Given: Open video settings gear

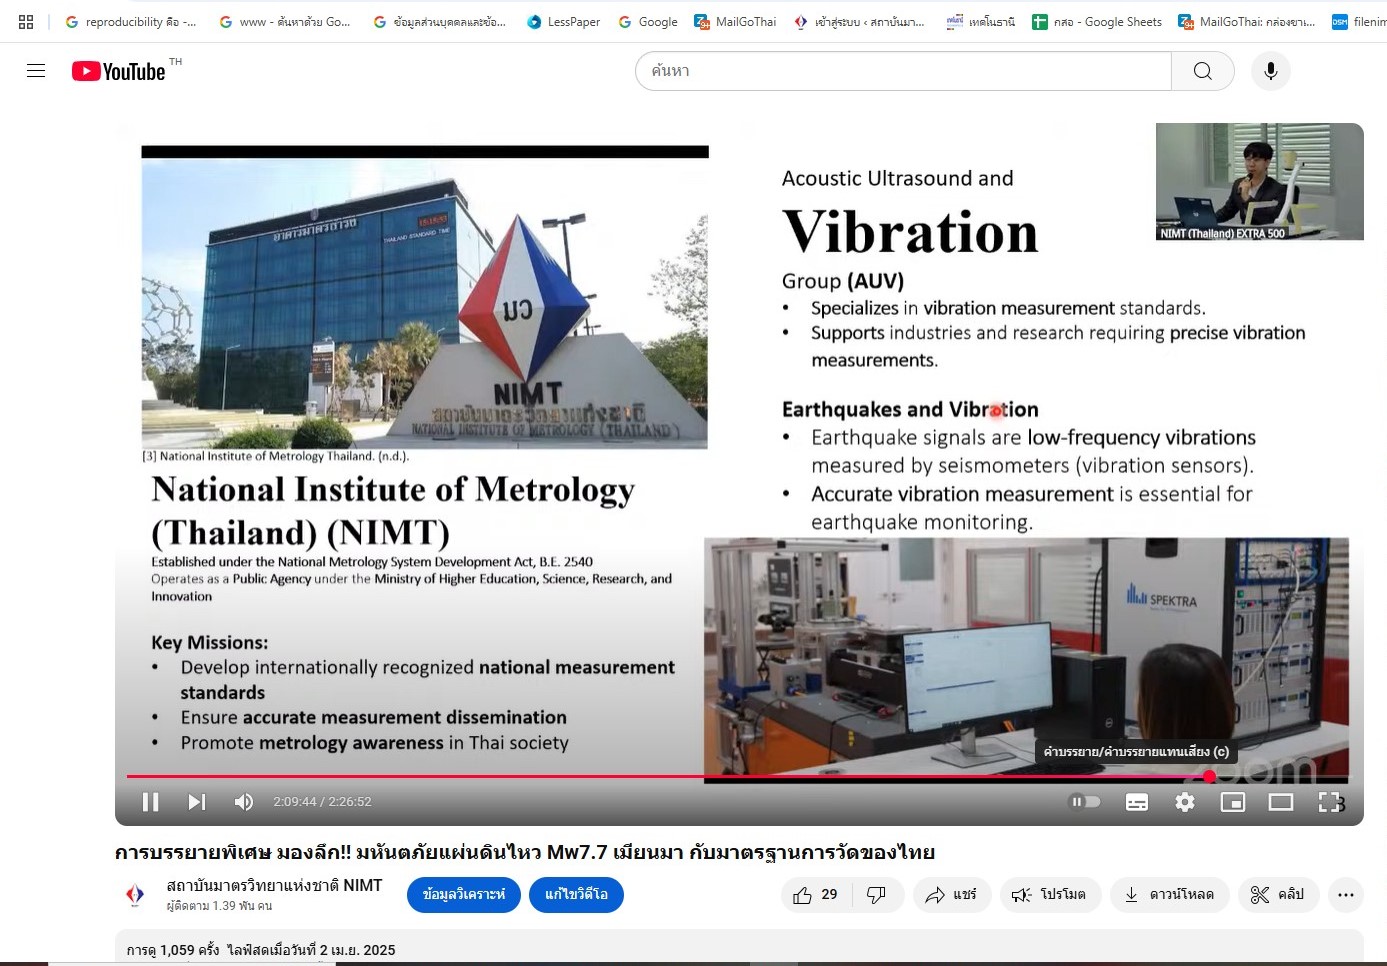Looking at the screenshot, I should 1185,802.
